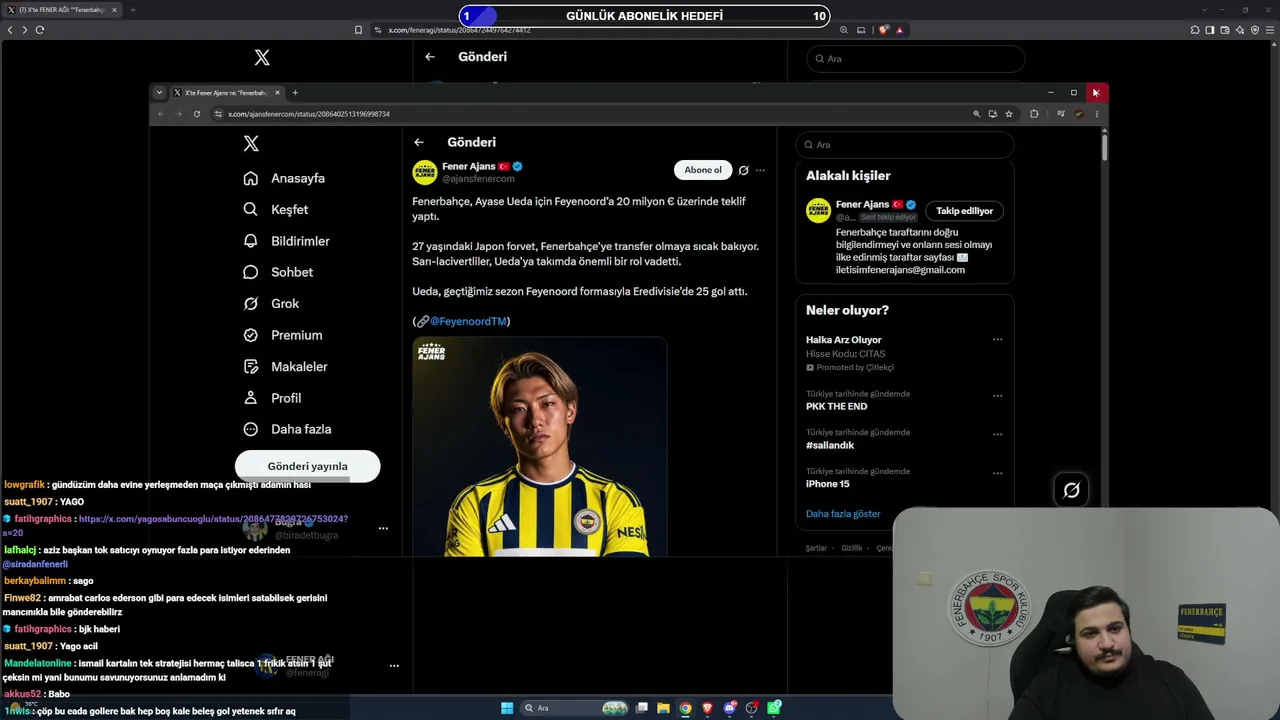
Task: Click X logo in background browser window
Action: 262,58
